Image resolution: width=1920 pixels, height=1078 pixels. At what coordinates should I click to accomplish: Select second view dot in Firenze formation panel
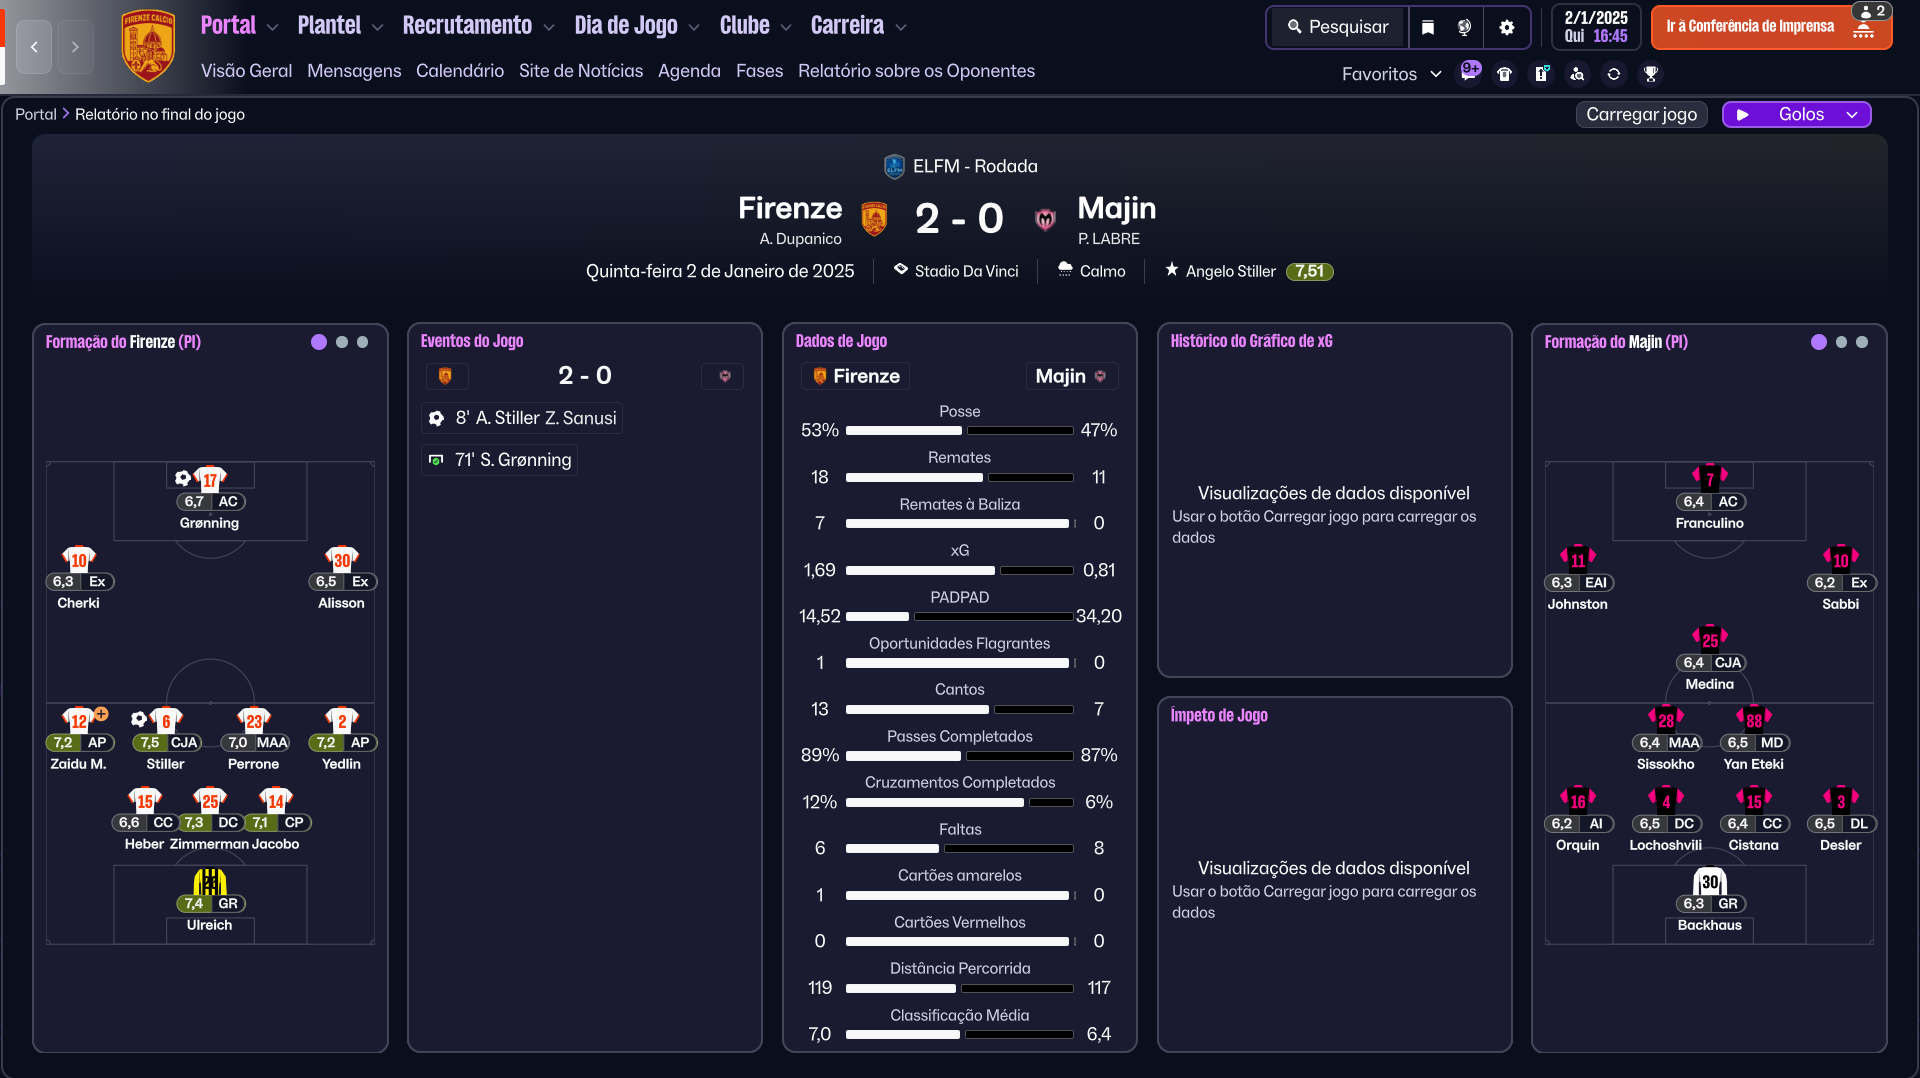(x=342, y=342)
